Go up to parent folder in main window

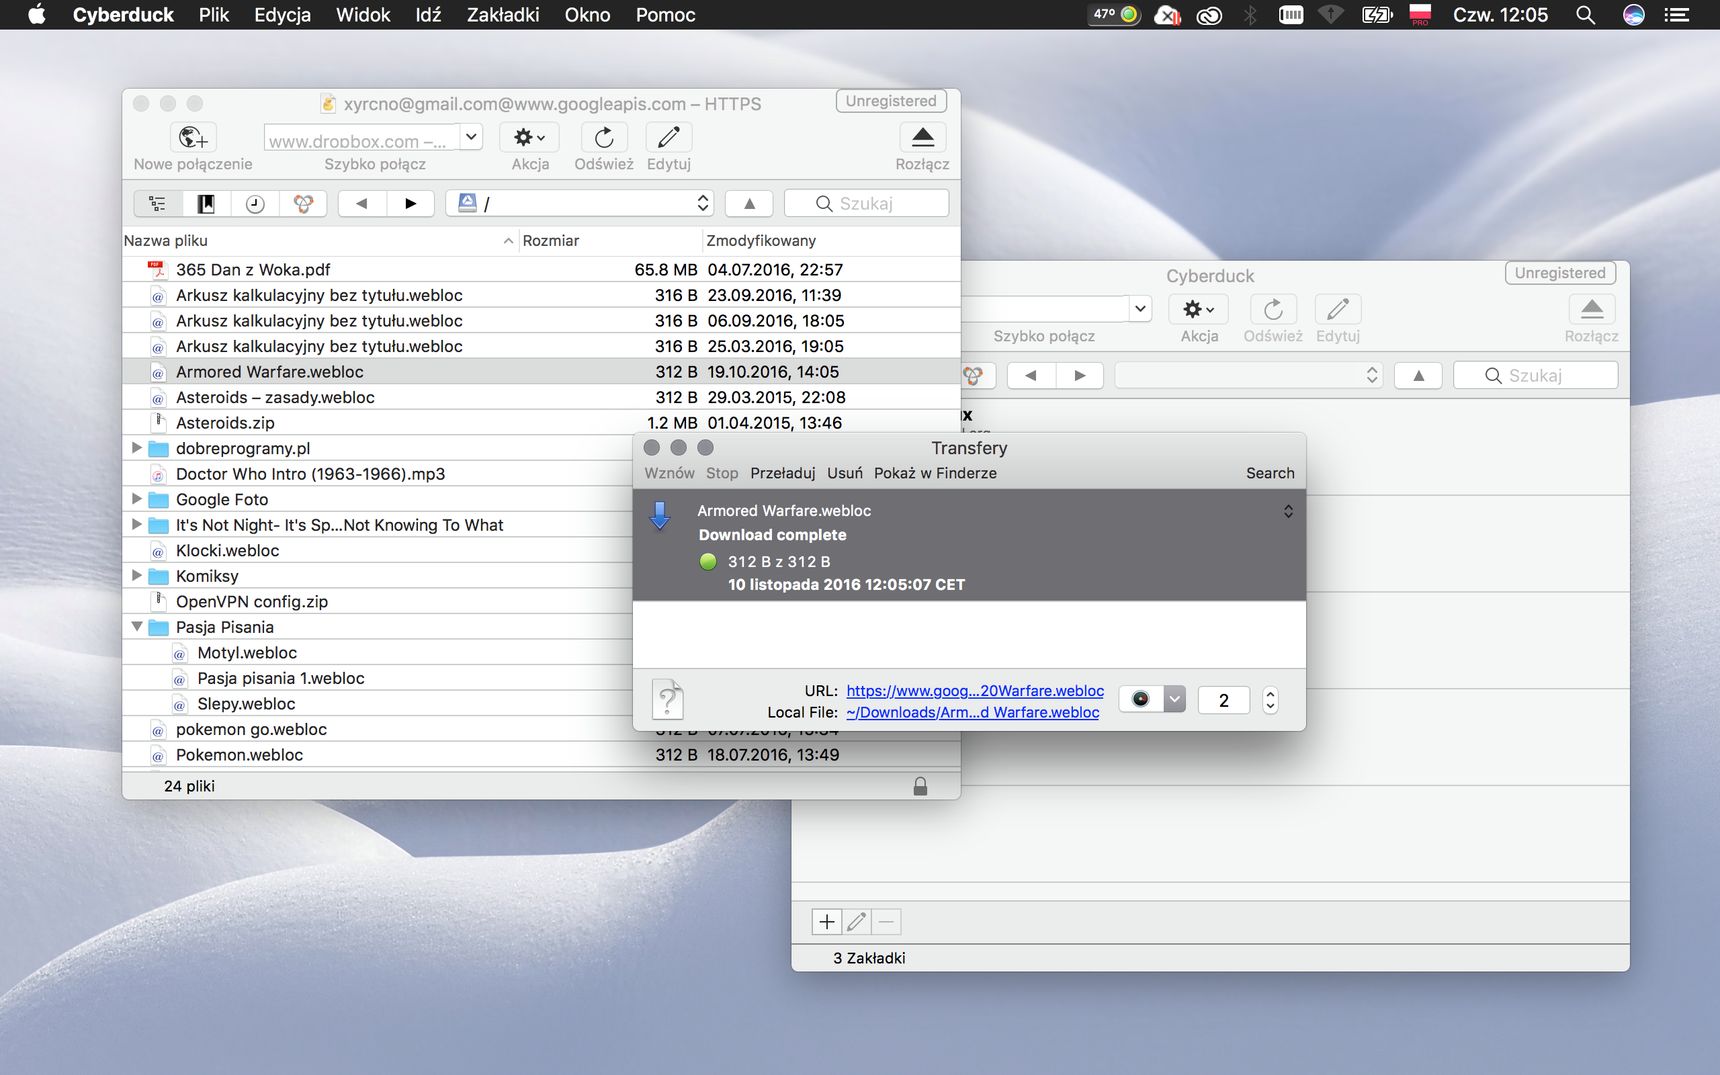click(750, 204)
